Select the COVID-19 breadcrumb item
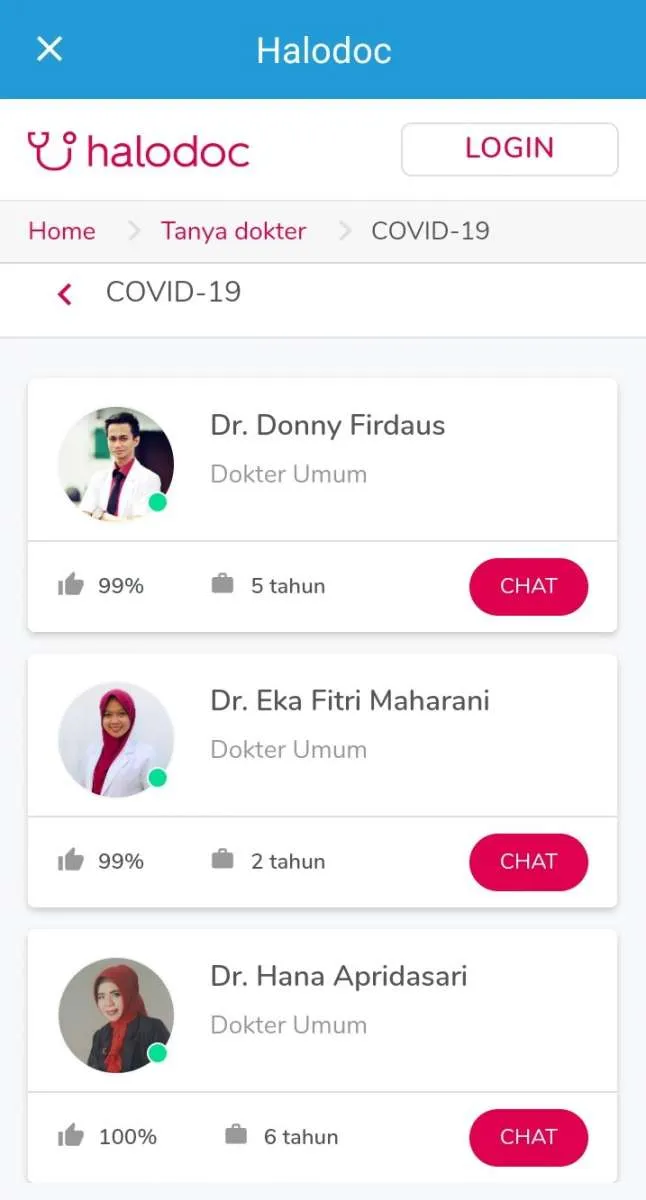Screen dimensions: 646x1200 430,231
